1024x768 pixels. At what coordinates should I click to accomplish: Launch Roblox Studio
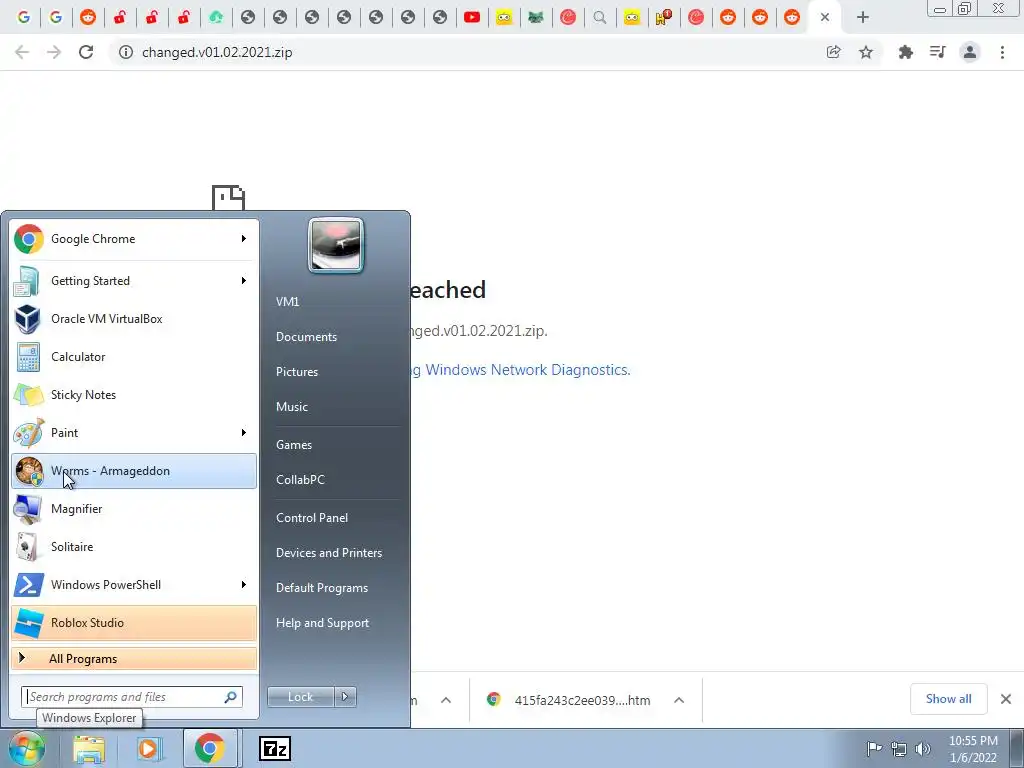tap(134, 622)
